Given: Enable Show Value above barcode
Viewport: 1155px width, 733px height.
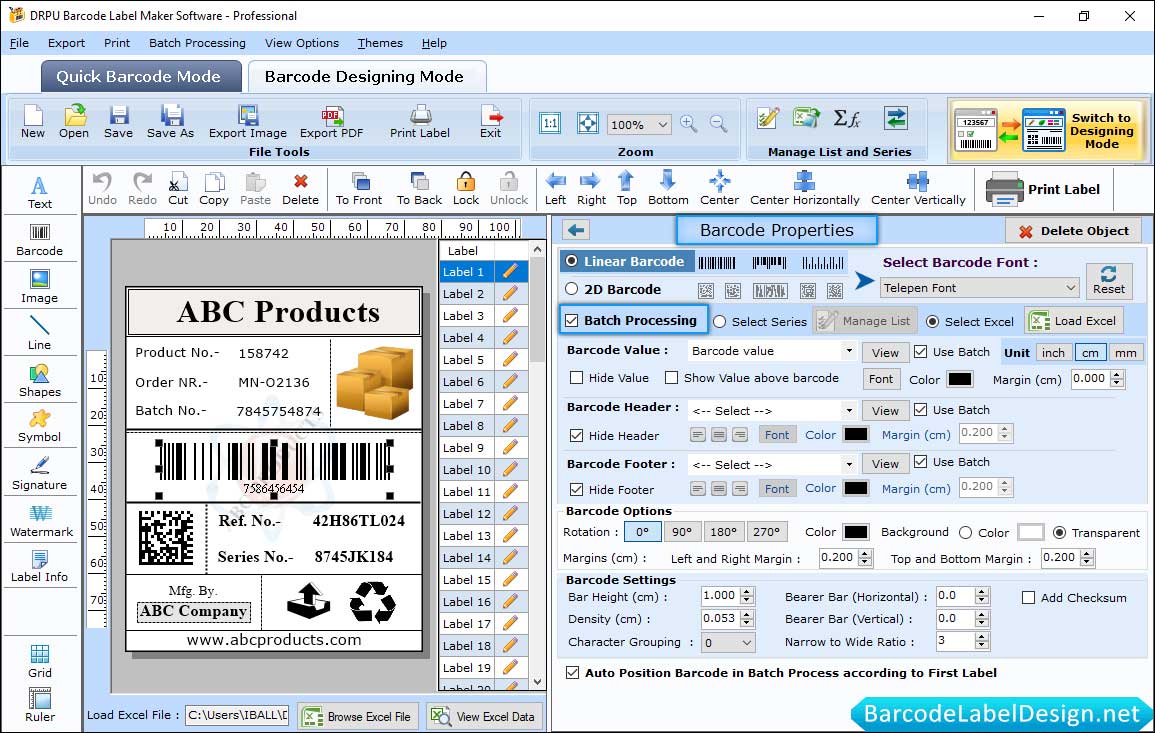Looking at the screenshot, I should pyautogui.click(x=672, y=377).
